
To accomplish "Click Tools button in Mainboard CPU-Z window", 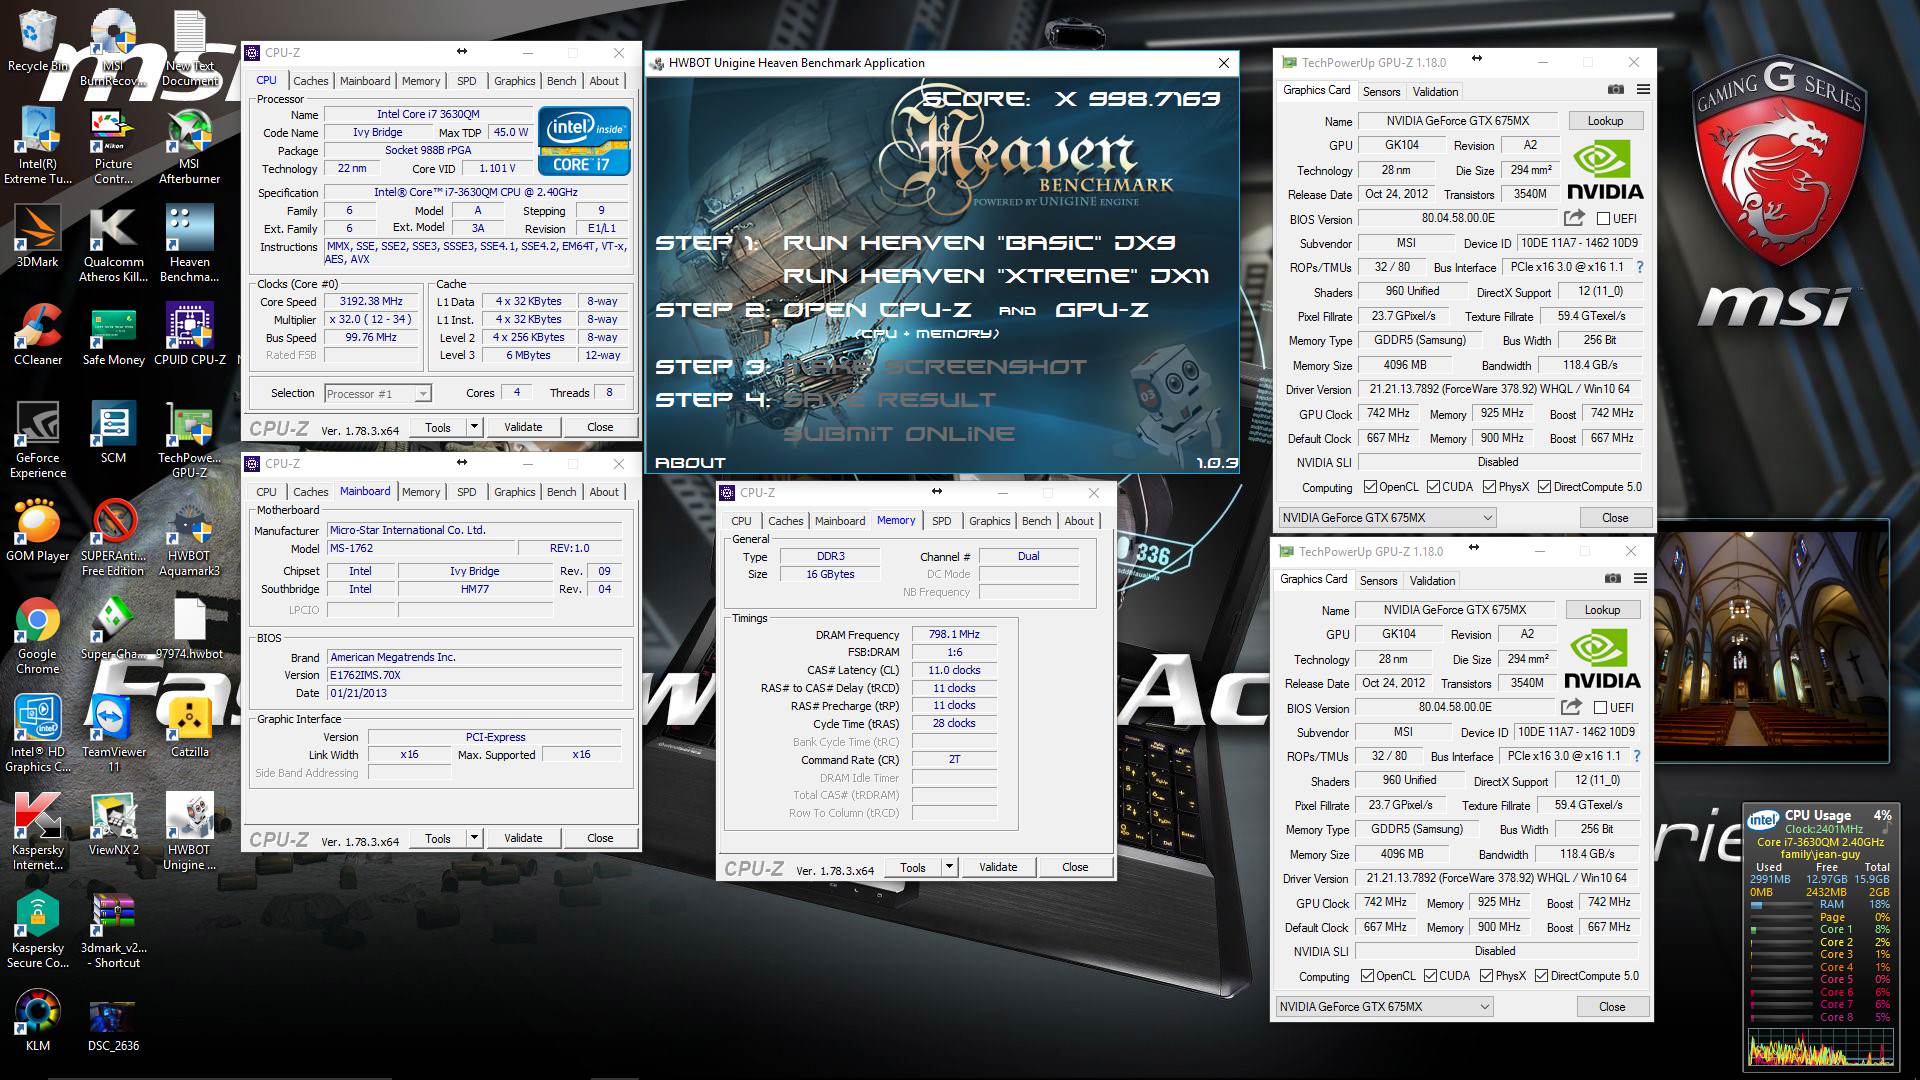I will click(x=438, y=838).
